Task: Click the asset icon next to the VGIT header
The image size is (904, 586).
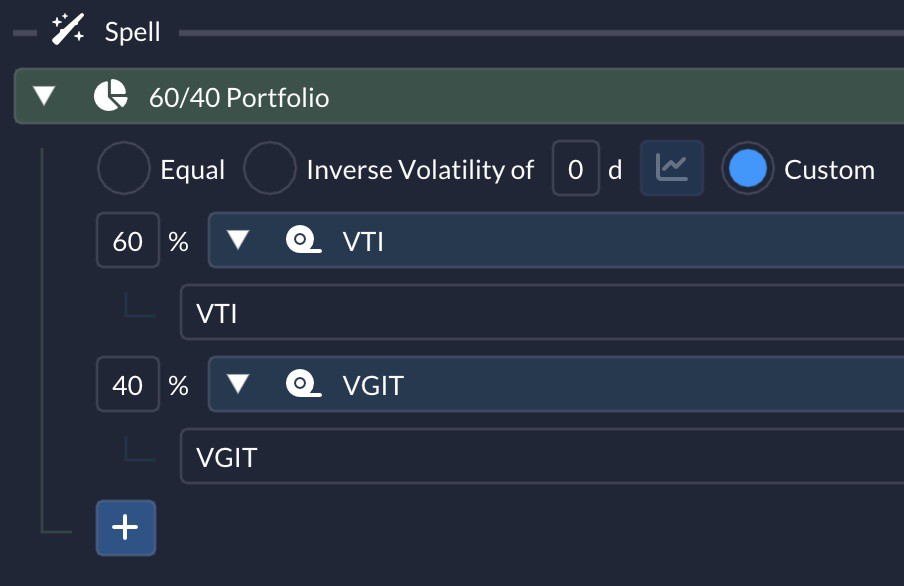Action: 303,384
